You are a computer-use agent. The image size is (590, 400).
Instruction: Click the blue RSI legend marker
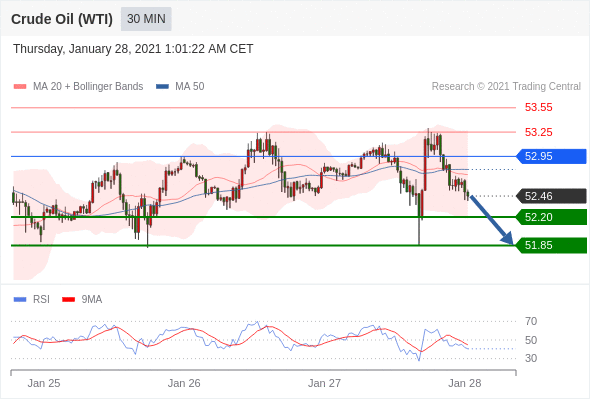click(x=20, y=300)
